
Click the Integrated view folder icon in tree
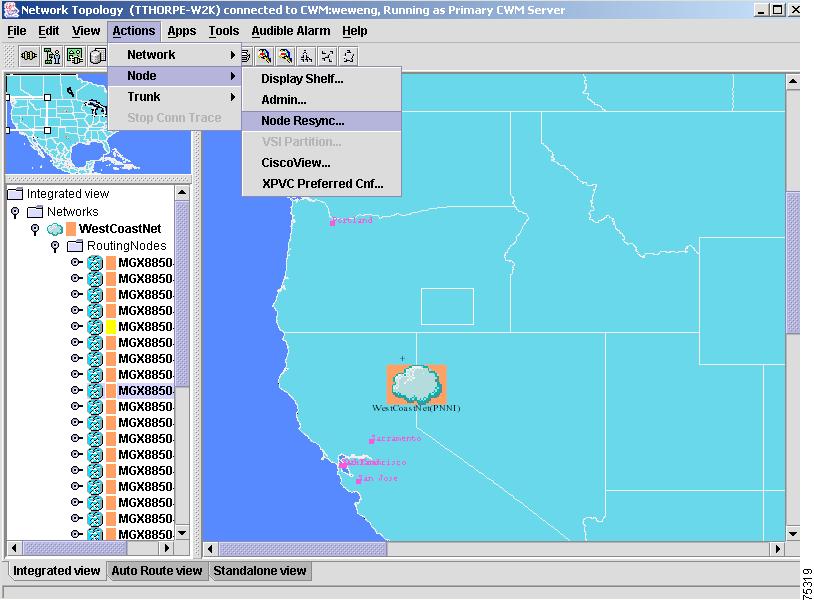15,194
